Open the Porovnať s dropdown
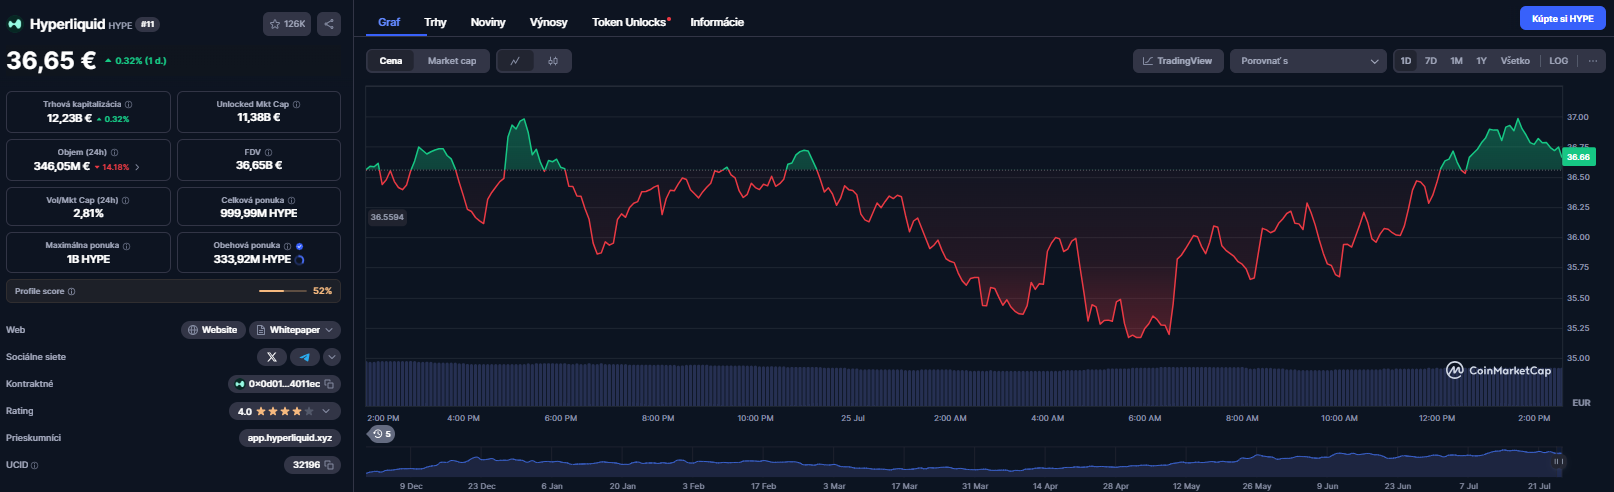This screenshot has height=492, width=1614. tap(1308, 61)
